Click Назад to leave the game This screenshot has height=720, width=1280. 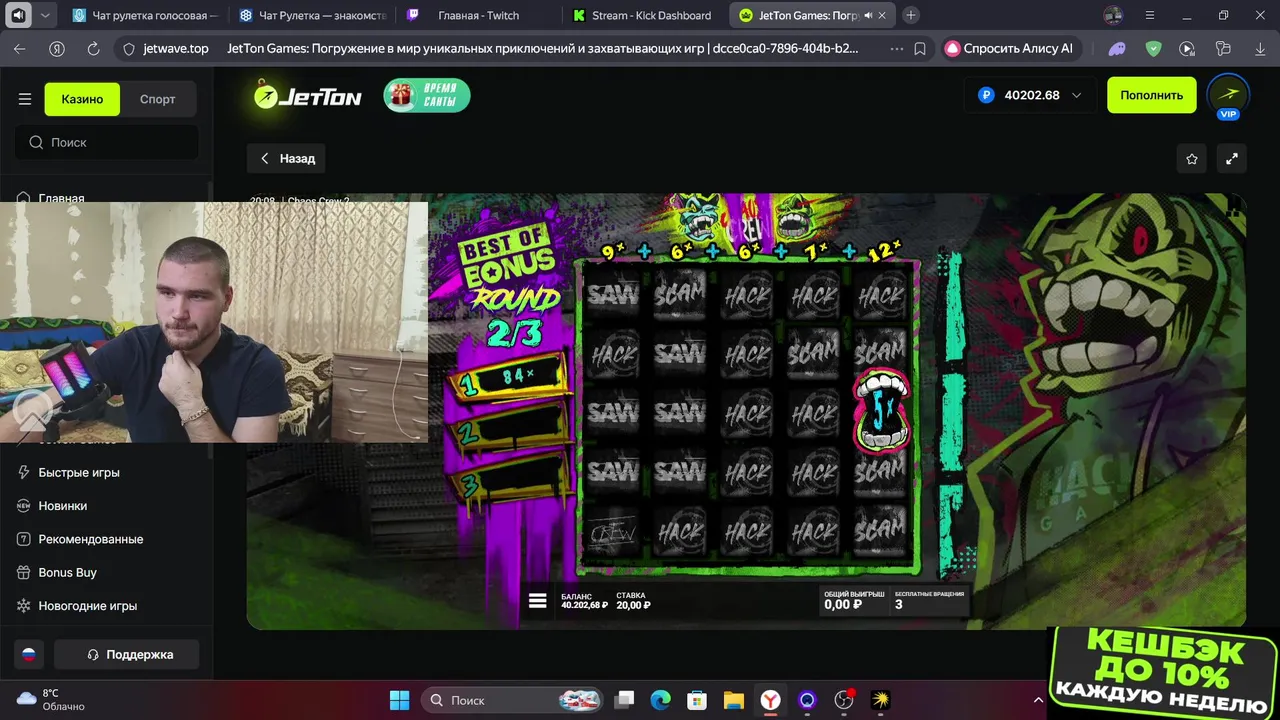coord(287,158)
